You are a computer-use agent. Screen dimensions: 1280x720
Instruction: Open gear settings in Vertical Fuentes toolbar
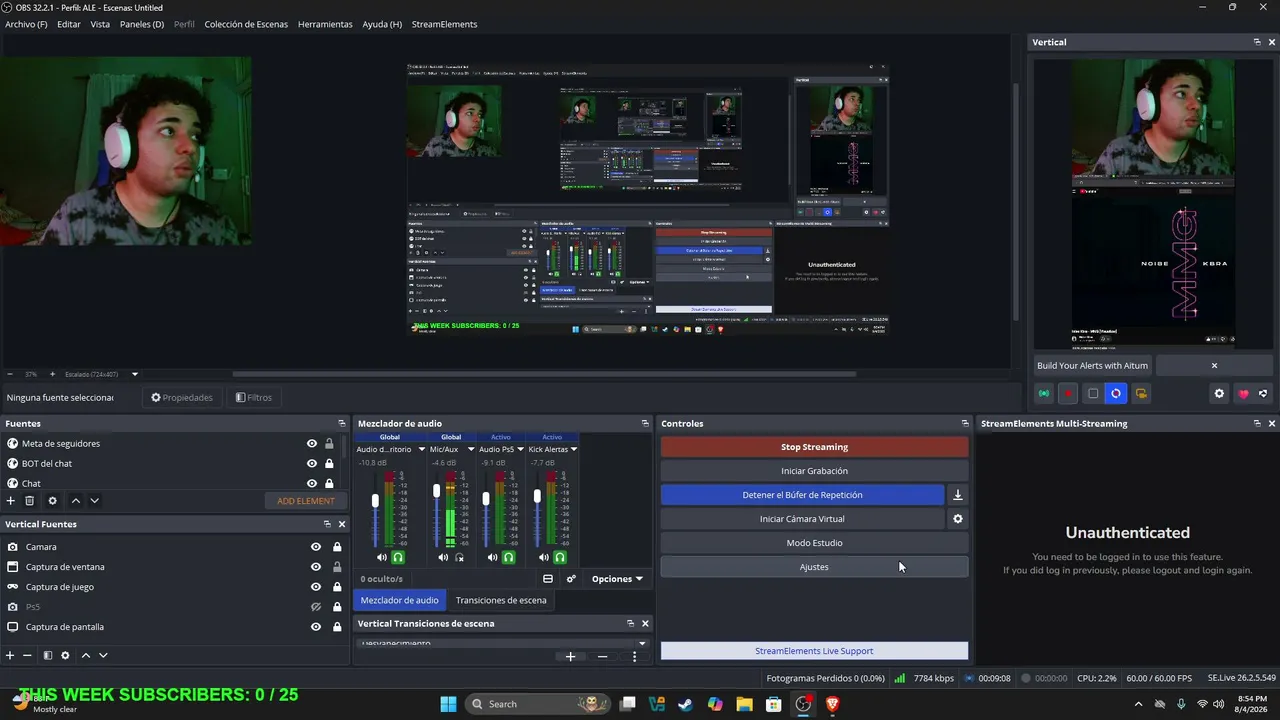click(x=66, y=655)
